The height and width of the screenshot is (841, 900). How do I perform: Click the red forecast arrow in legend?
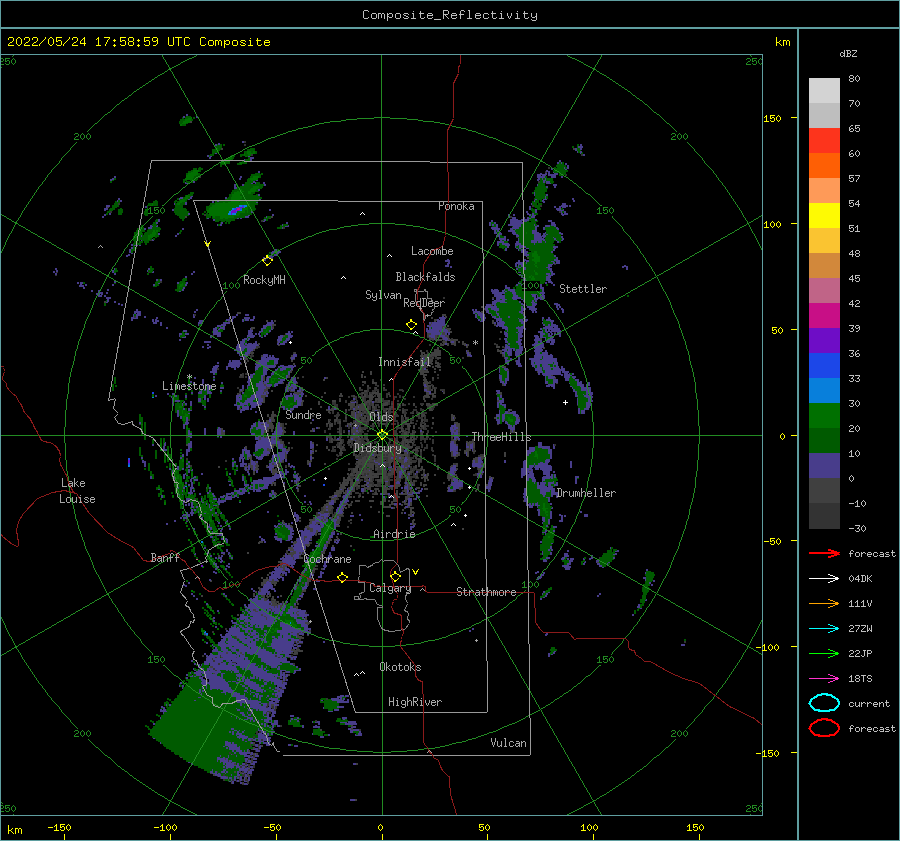(x=824, y=553)
